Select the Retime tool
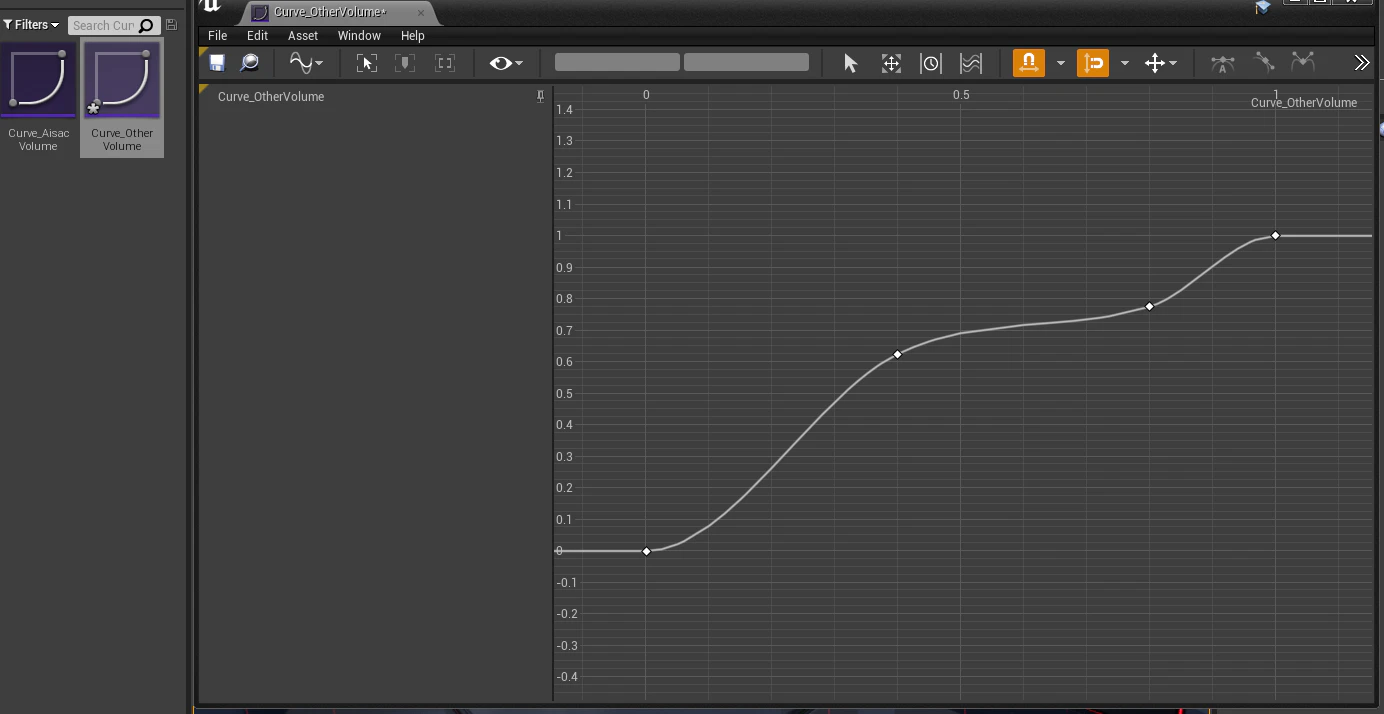This screenshot has height=714, width=1384. 931,63
